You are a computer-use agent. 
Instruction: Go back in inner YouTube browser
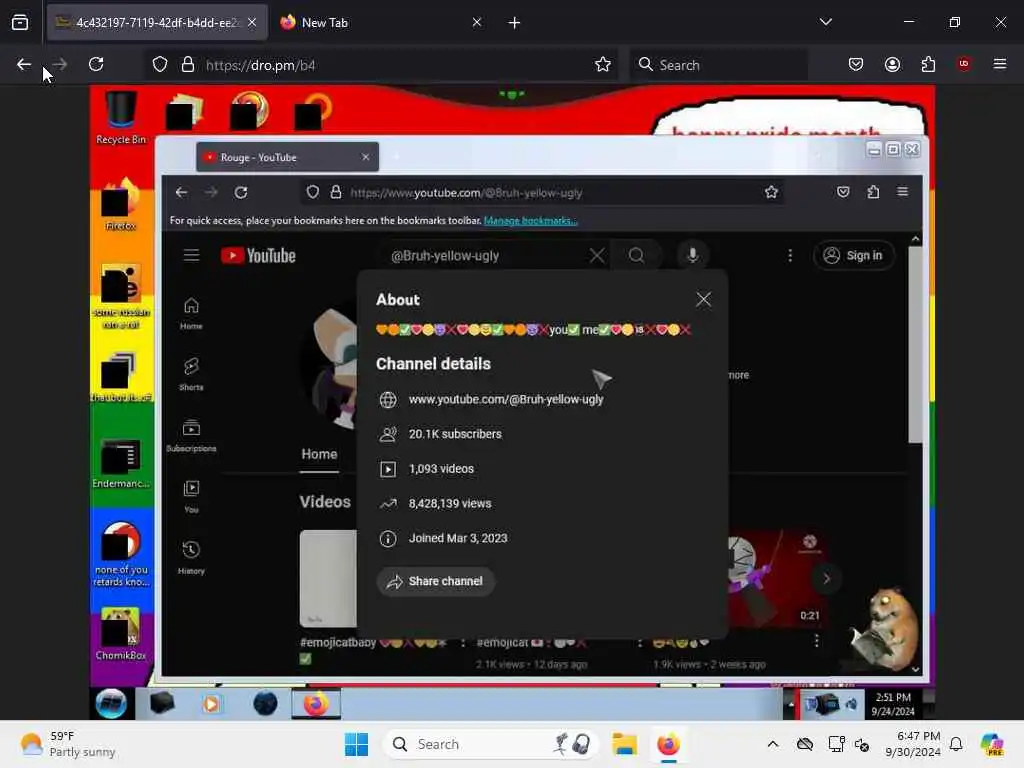point(182,193)
